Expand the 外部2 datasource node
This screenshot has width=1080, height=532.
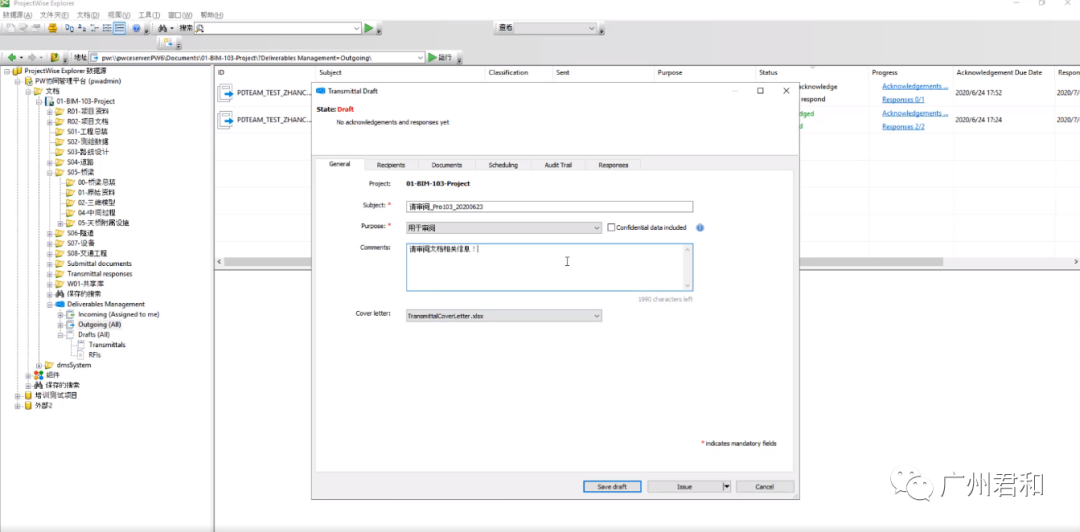coord(17,406)
